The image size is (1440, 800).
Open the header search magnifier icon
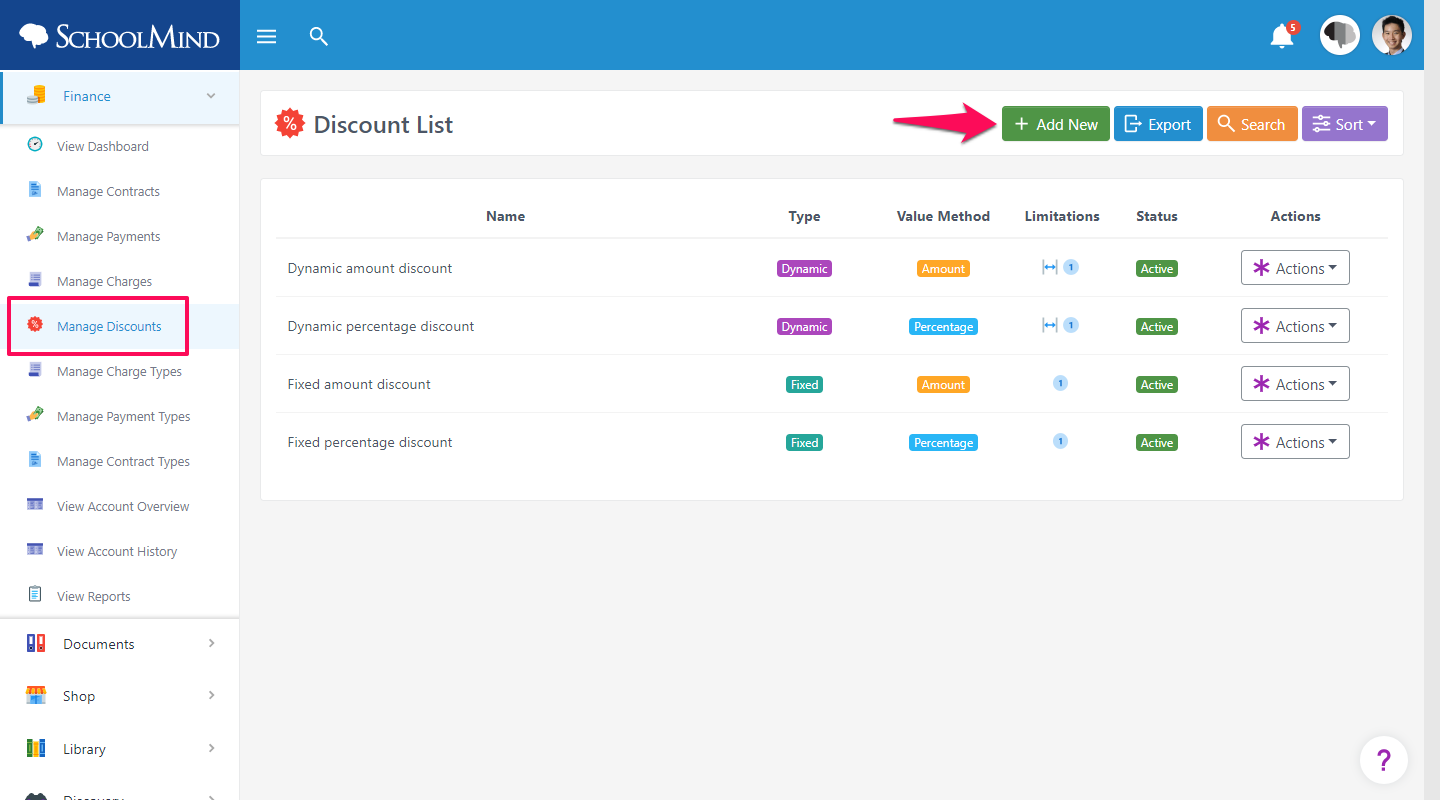[x=319, y=37]
